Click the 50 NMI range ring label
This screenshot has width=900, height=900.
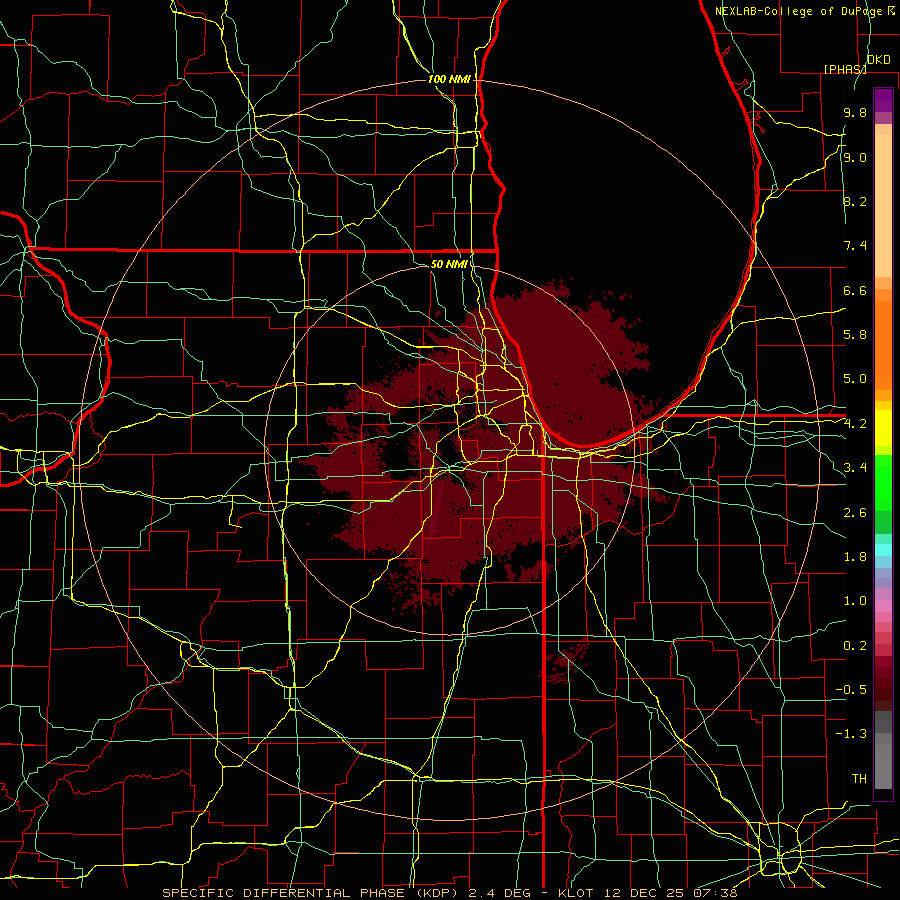[449, 264]
